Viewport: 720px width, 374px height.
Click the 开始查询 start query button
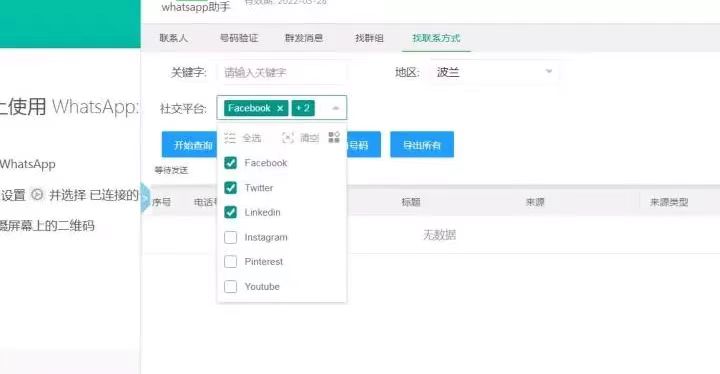tap(189, 145)
